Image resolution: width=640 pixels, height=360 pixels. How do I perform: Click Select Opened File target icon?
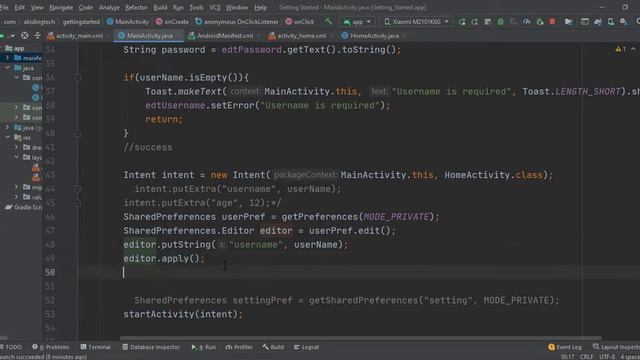tap(24, 36)
